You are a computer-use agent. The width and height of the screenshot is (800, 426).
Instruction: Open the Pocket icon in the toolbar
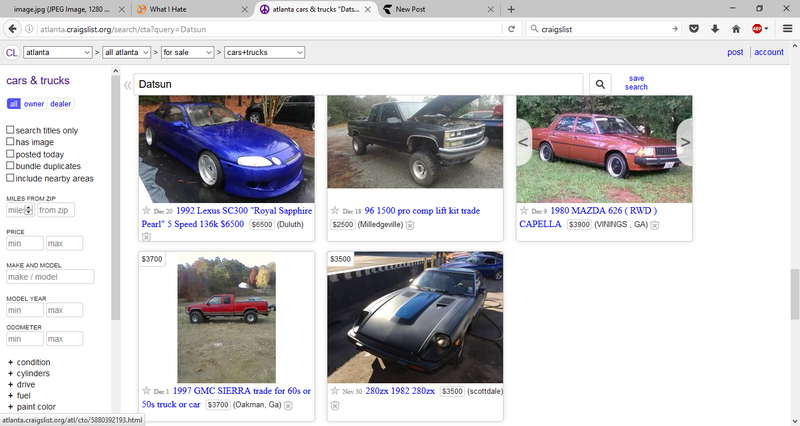pyautogui.click(x=694, y=29)
